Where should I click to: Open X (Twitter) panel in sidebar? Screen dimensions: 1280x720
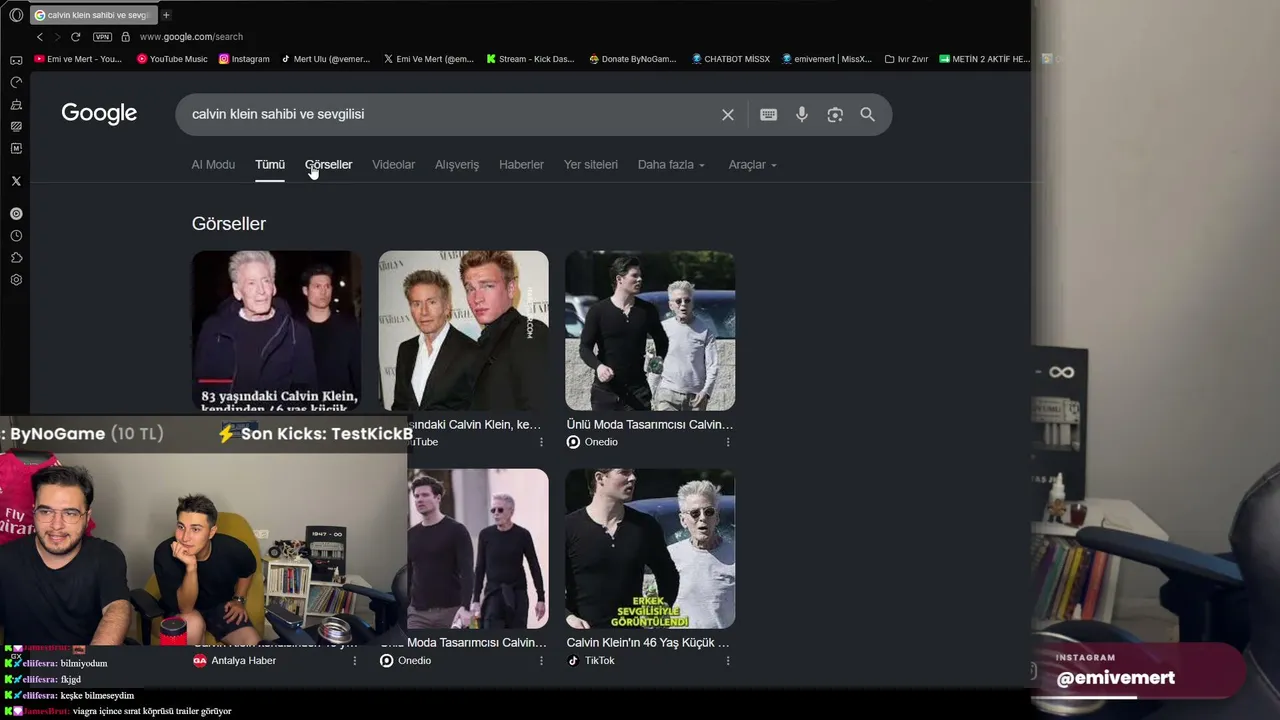point(16,181)
